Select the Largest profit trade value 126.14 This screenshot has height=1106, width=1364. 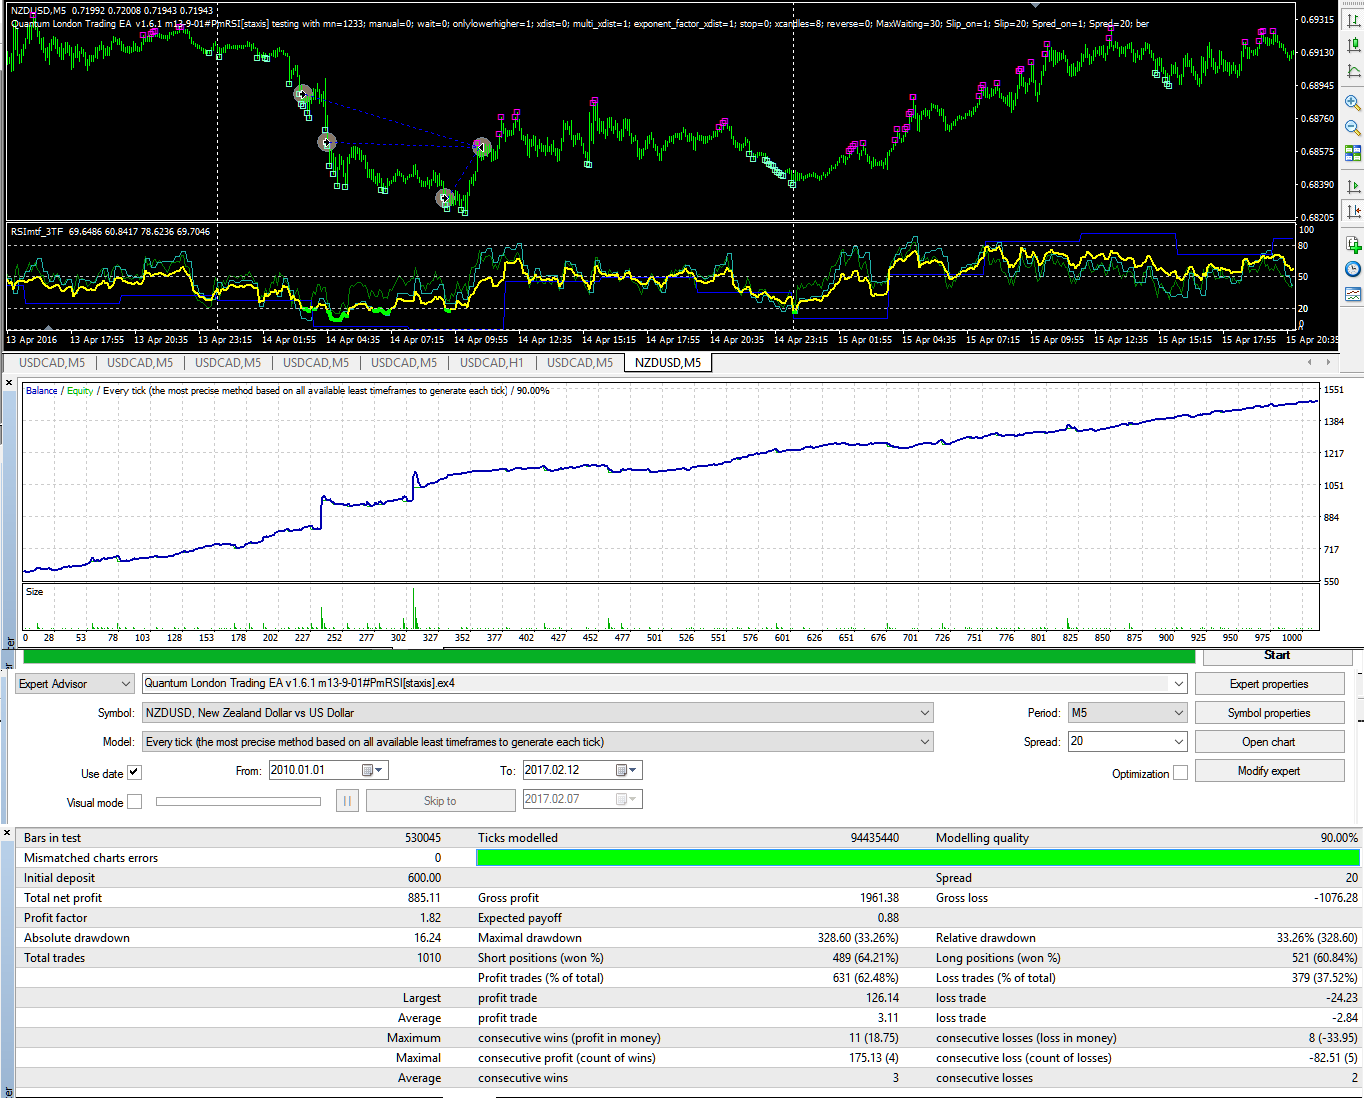[882, 998]
